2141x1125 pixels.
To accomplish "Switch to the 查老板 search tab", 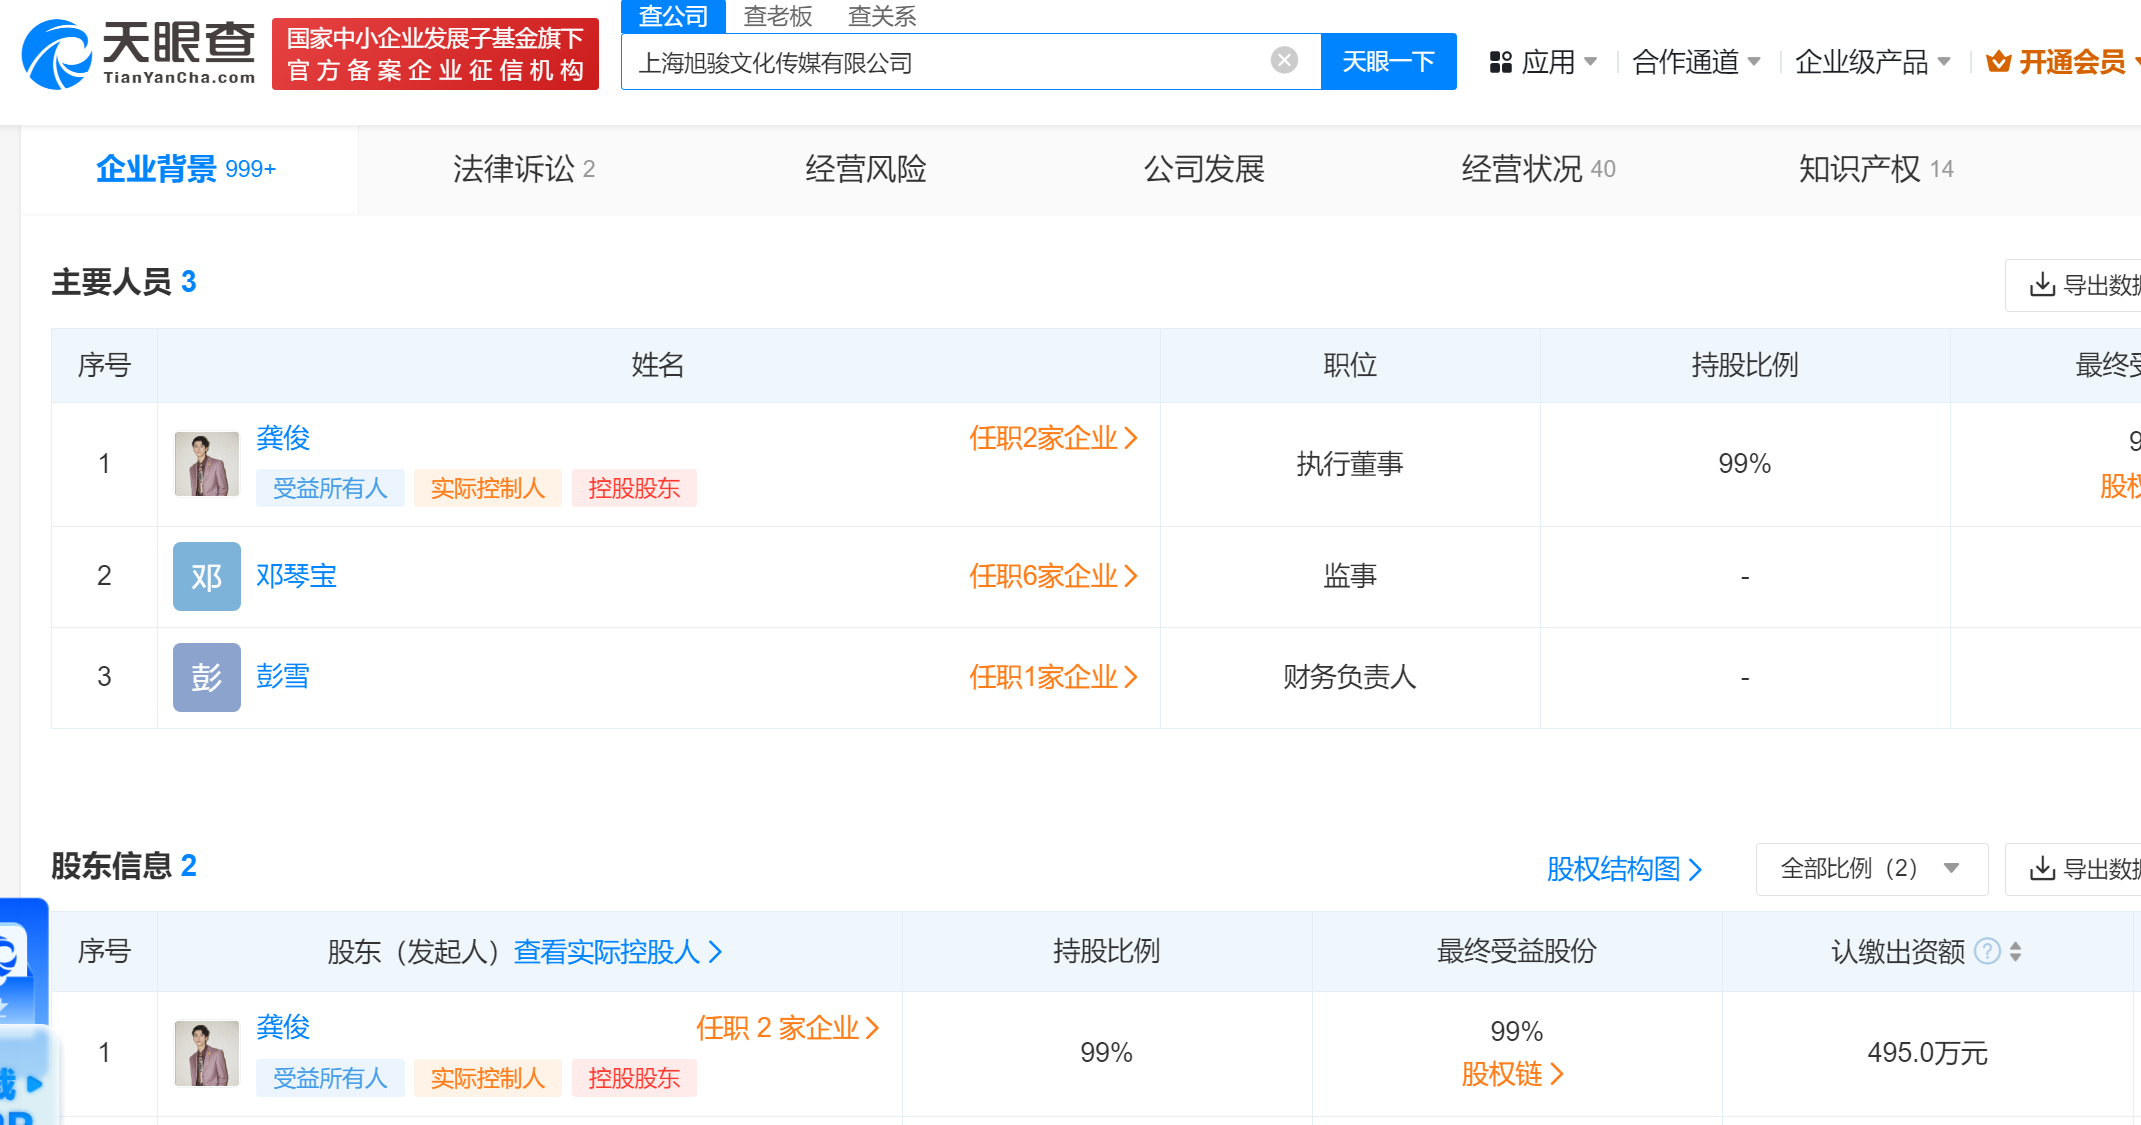I will click(778, 16).
